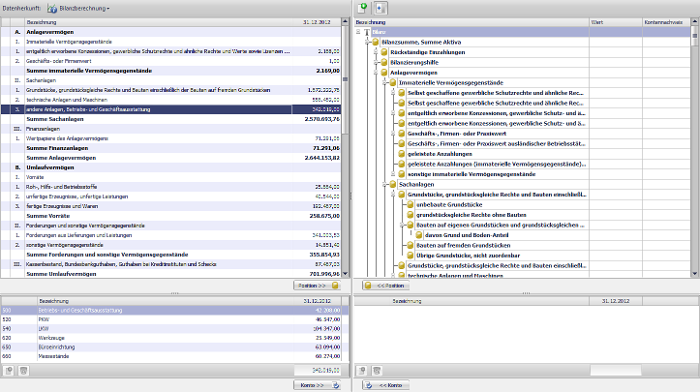
Task: Click the Wert column header in tree panel
Action: (x=616, y=22)
